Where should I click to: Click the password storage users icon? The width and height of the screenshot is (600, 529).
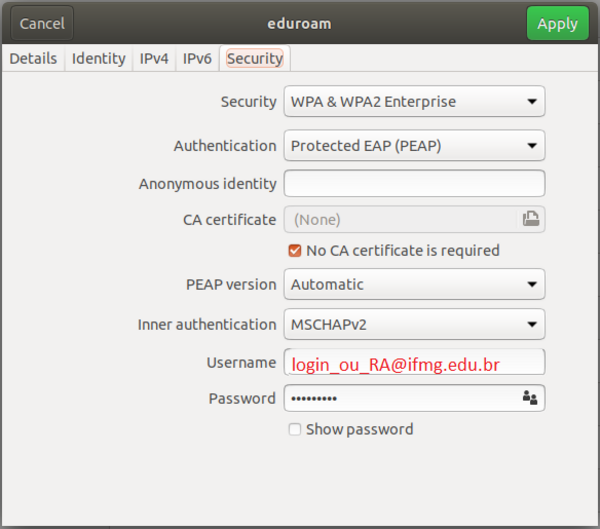point(530,398)
